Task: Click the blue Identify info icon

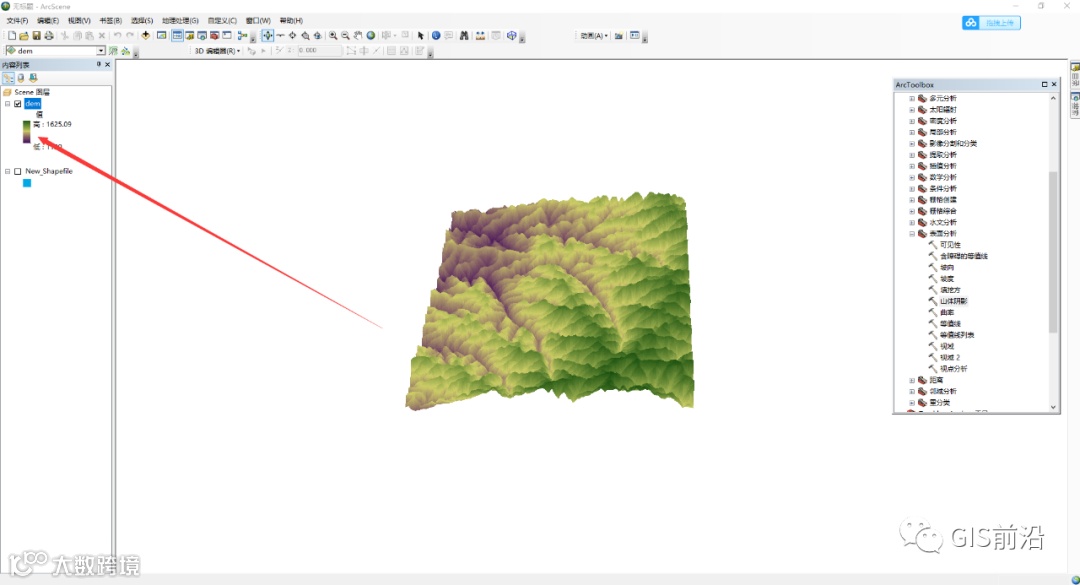Action: (436, 35)
